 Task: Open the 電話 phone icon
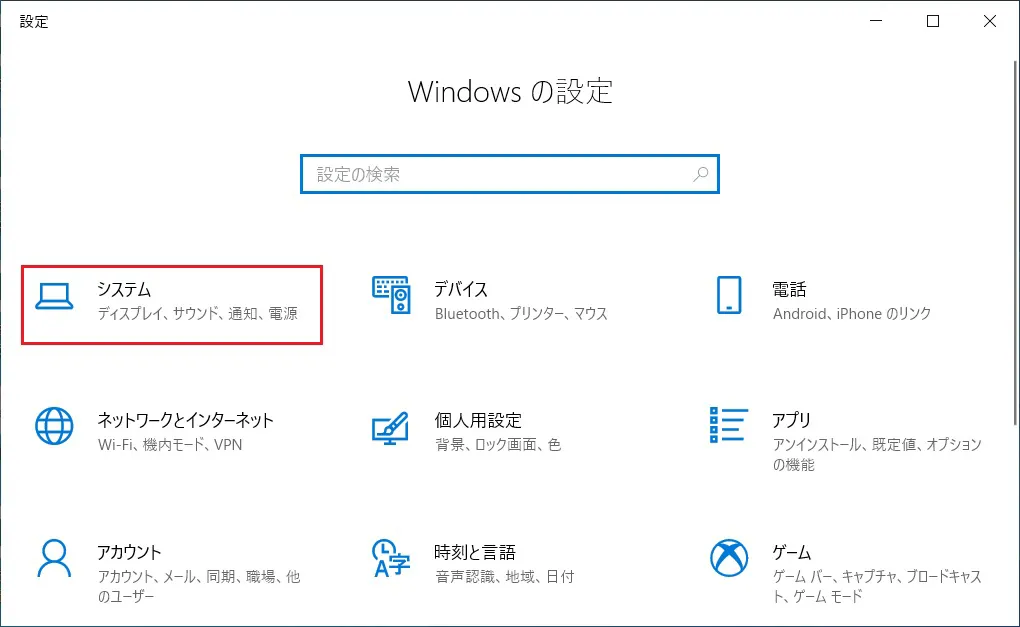pyautogui.click(x=729, y=295)
